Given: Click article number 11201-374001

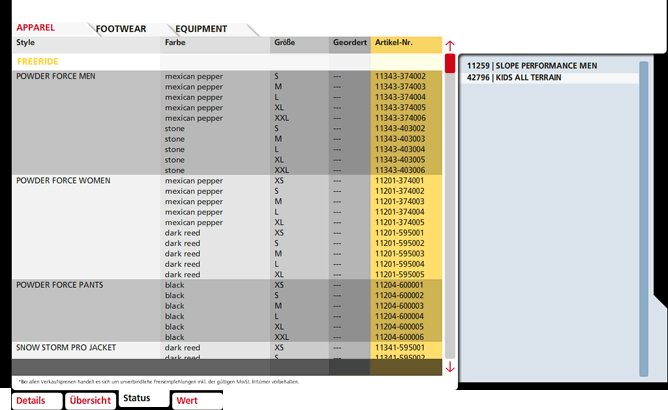Looking at the screenshot, I should [400, 181].
